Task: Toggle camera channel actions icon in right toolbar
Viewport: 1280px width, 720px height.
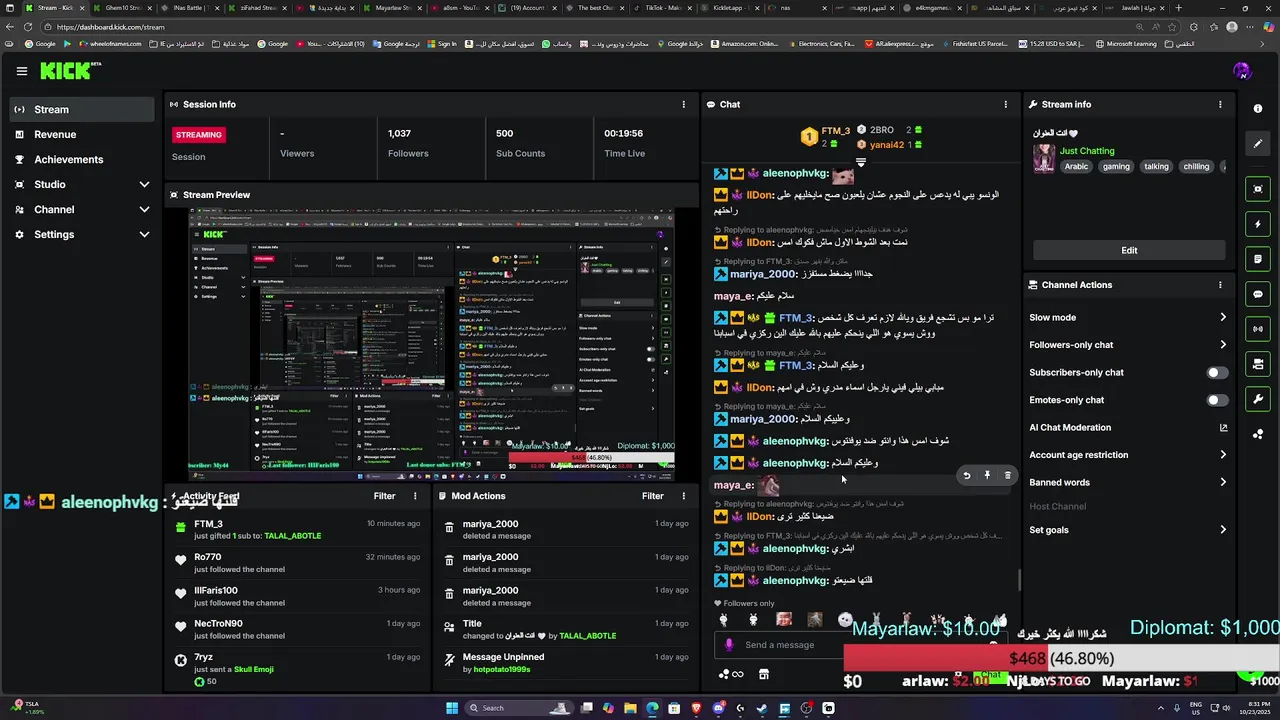Action: 1258,364
